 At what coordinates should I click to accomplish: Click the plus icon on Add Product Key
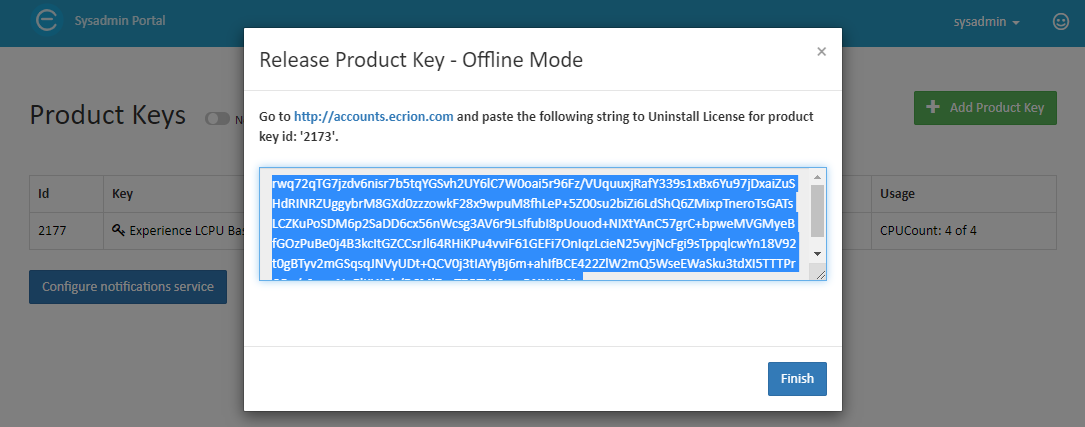[933, 107]
